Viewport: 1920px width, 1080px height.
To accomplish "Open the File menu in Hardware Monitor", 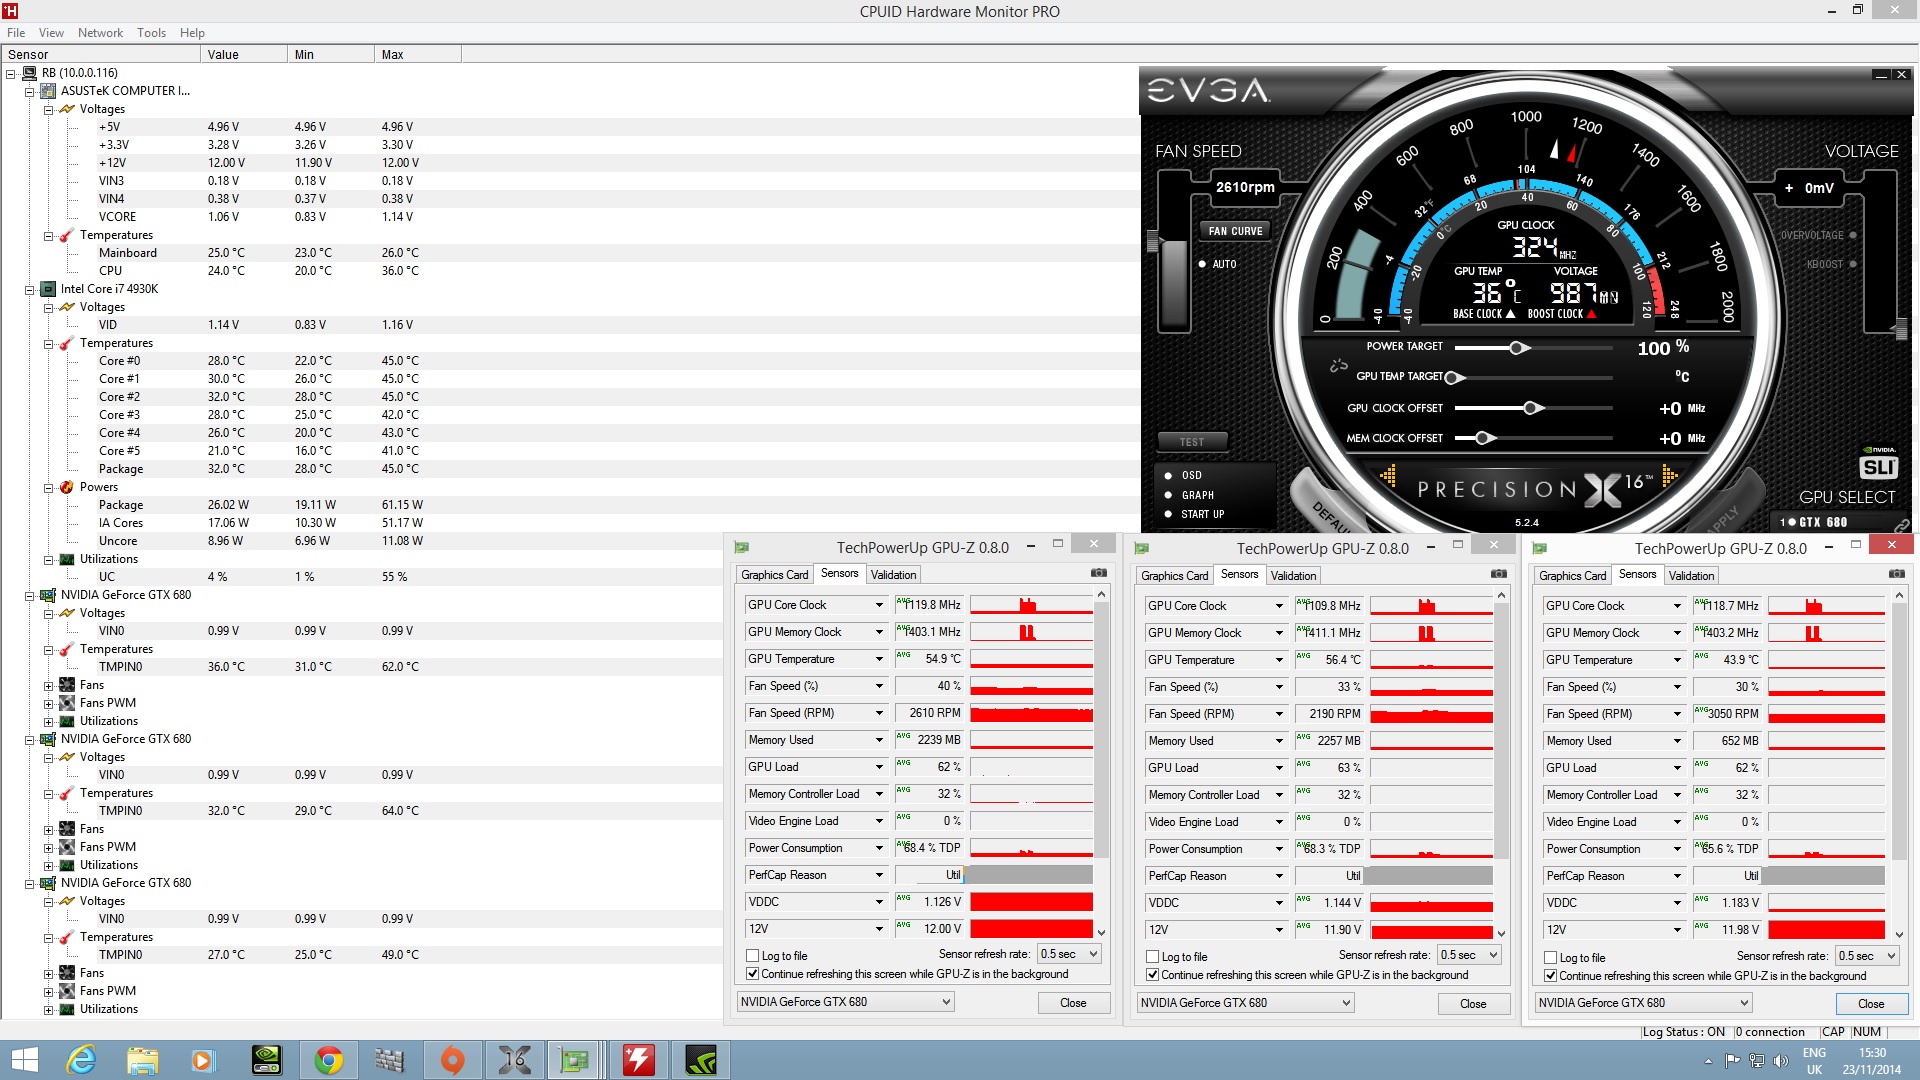I will (16, 33).
